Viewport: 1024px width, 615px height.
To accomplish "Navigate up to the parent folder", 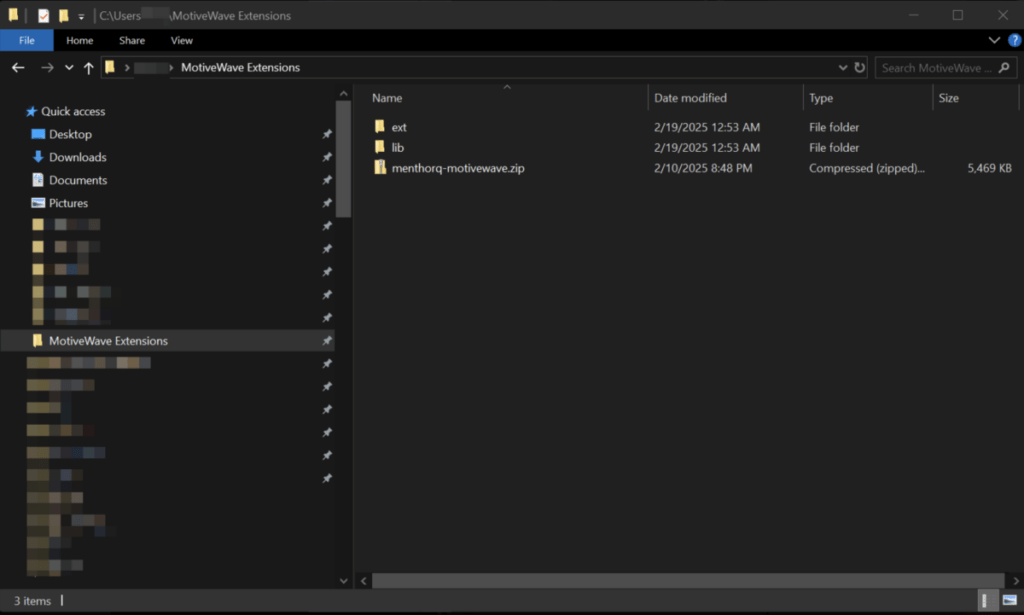I will (x=88, y=67).
